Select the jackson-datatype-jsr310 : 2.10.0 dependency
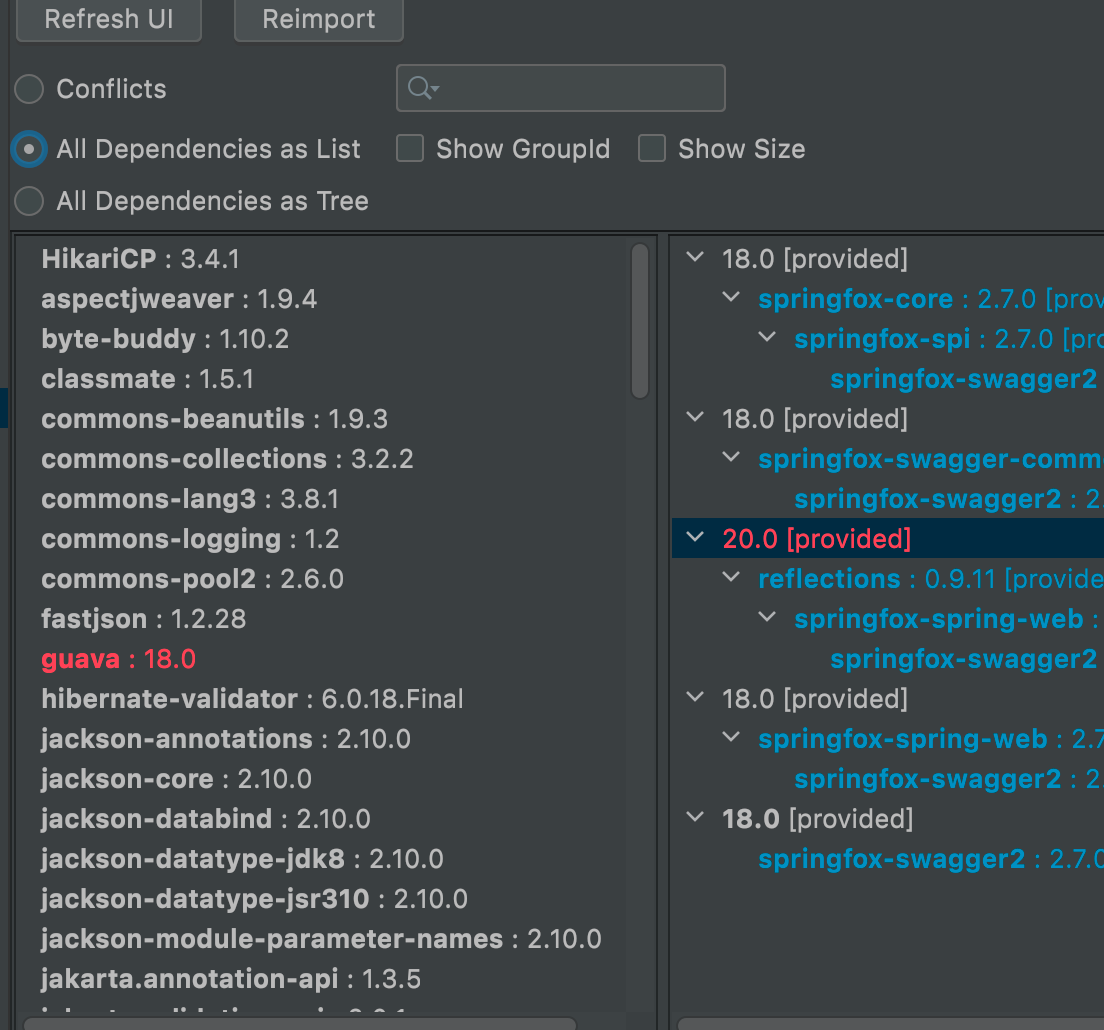This screenshot has width=1104, height=1030. pyautogui.click(x=254, y=899)
